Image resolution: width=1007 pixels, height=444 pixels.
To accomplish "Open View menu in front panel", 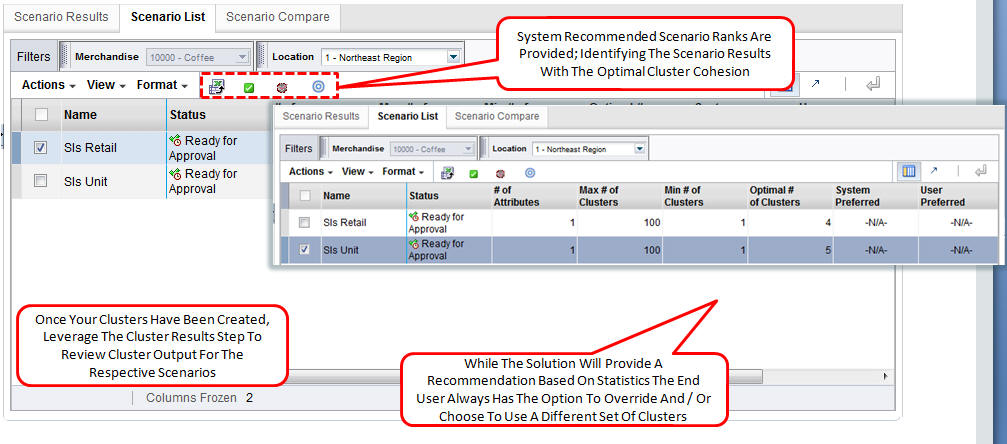I will pyautogui.click(x=358, y=172).
